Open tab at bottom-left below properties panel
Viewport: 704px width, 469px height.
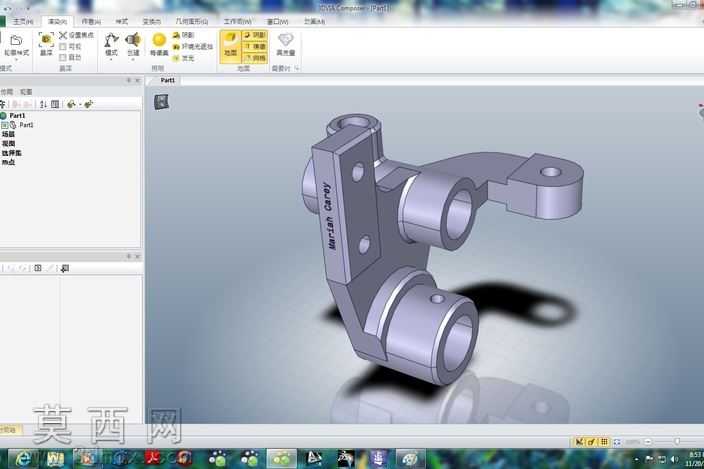pyautogui.click(x=9, y=430)
